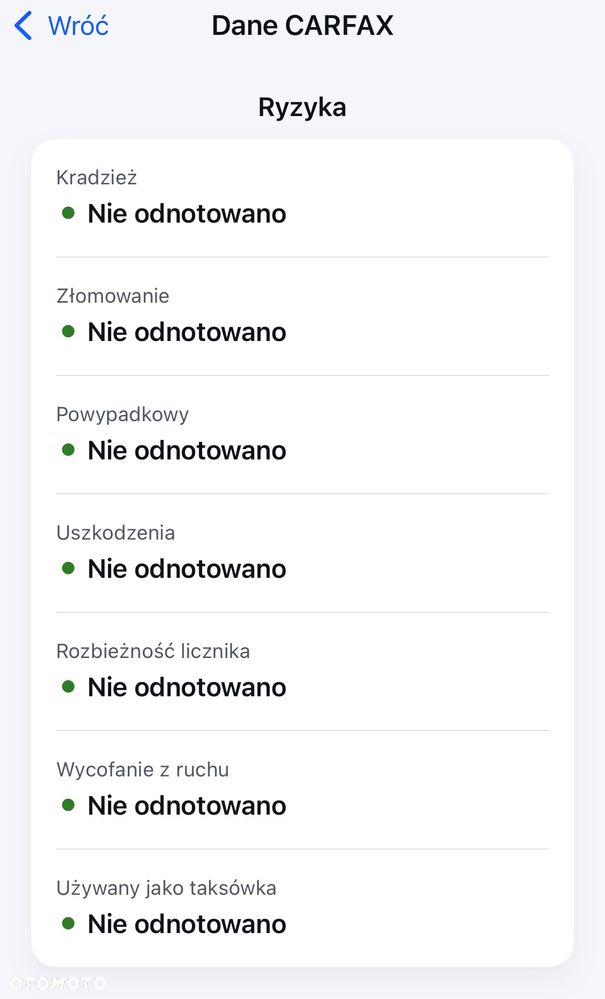Go back using the Wróć link
605x999 pixels.
(78, 26)
